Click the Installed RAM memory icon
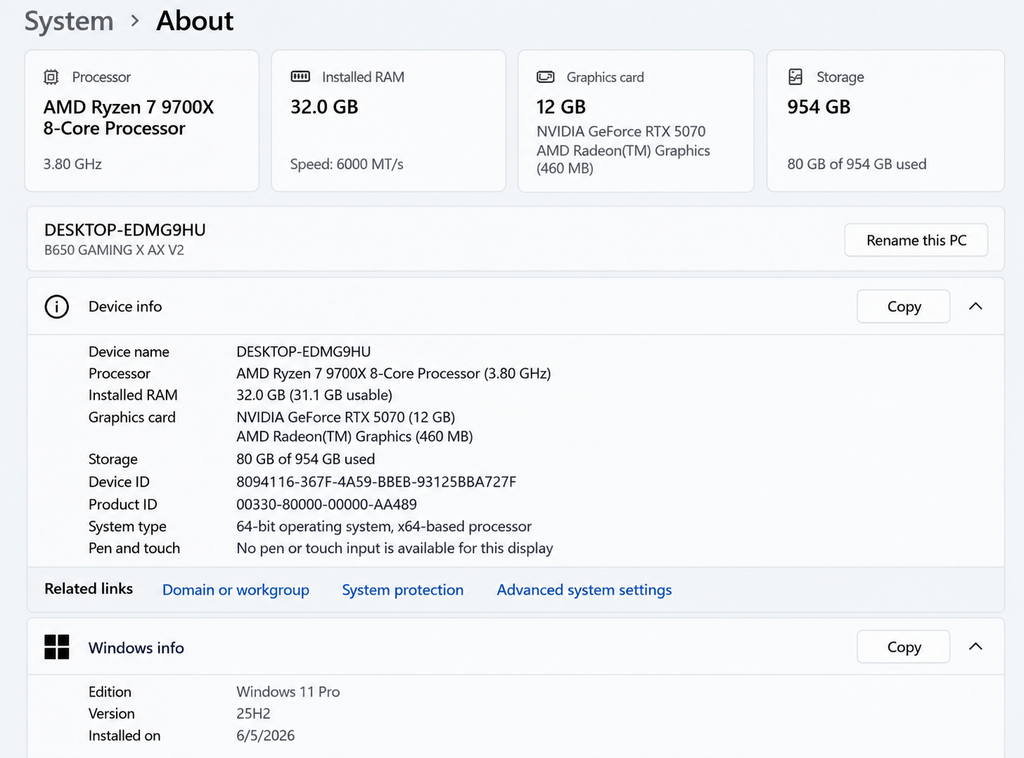1024x758 pixels. [300, 77]
